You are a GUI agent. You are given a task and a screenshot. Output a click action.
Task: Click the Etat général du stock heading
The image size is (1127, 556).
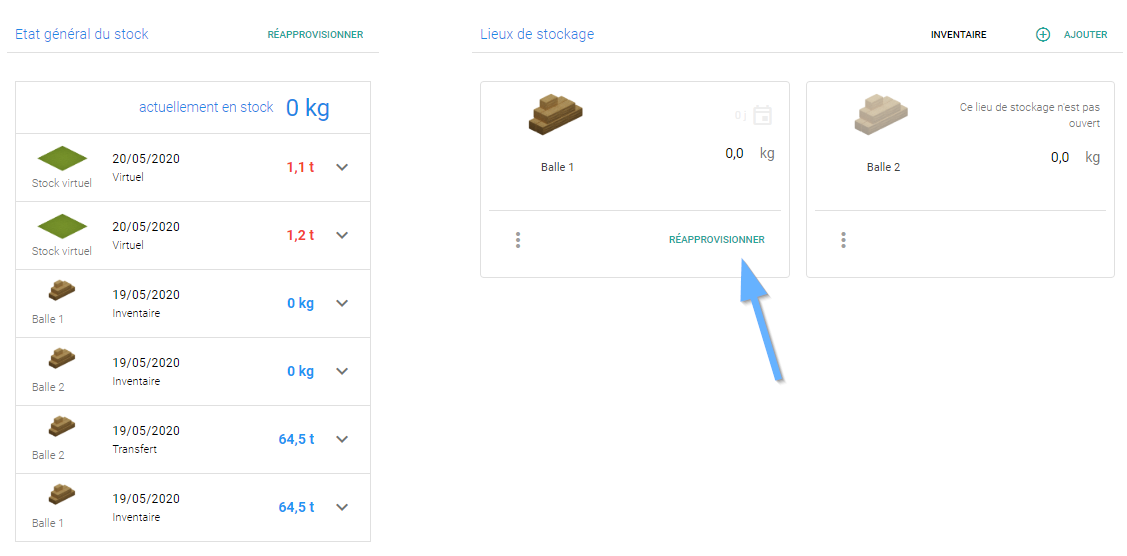[82, 34]
